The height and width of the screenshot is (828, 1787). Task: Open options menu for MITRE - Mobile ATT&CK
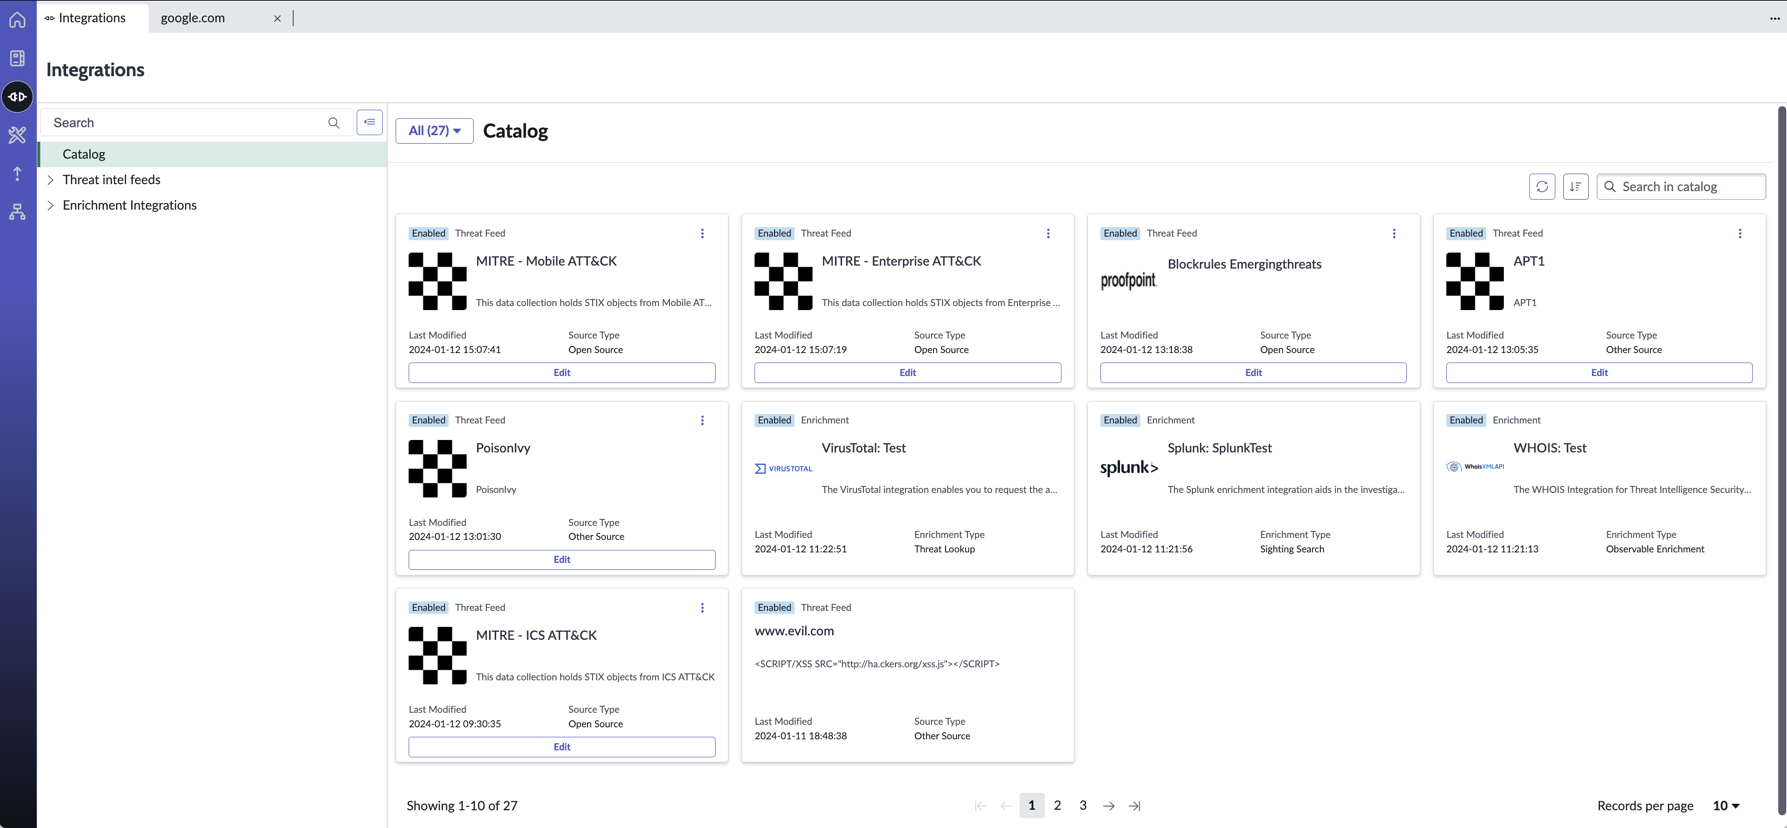[702, 234]
